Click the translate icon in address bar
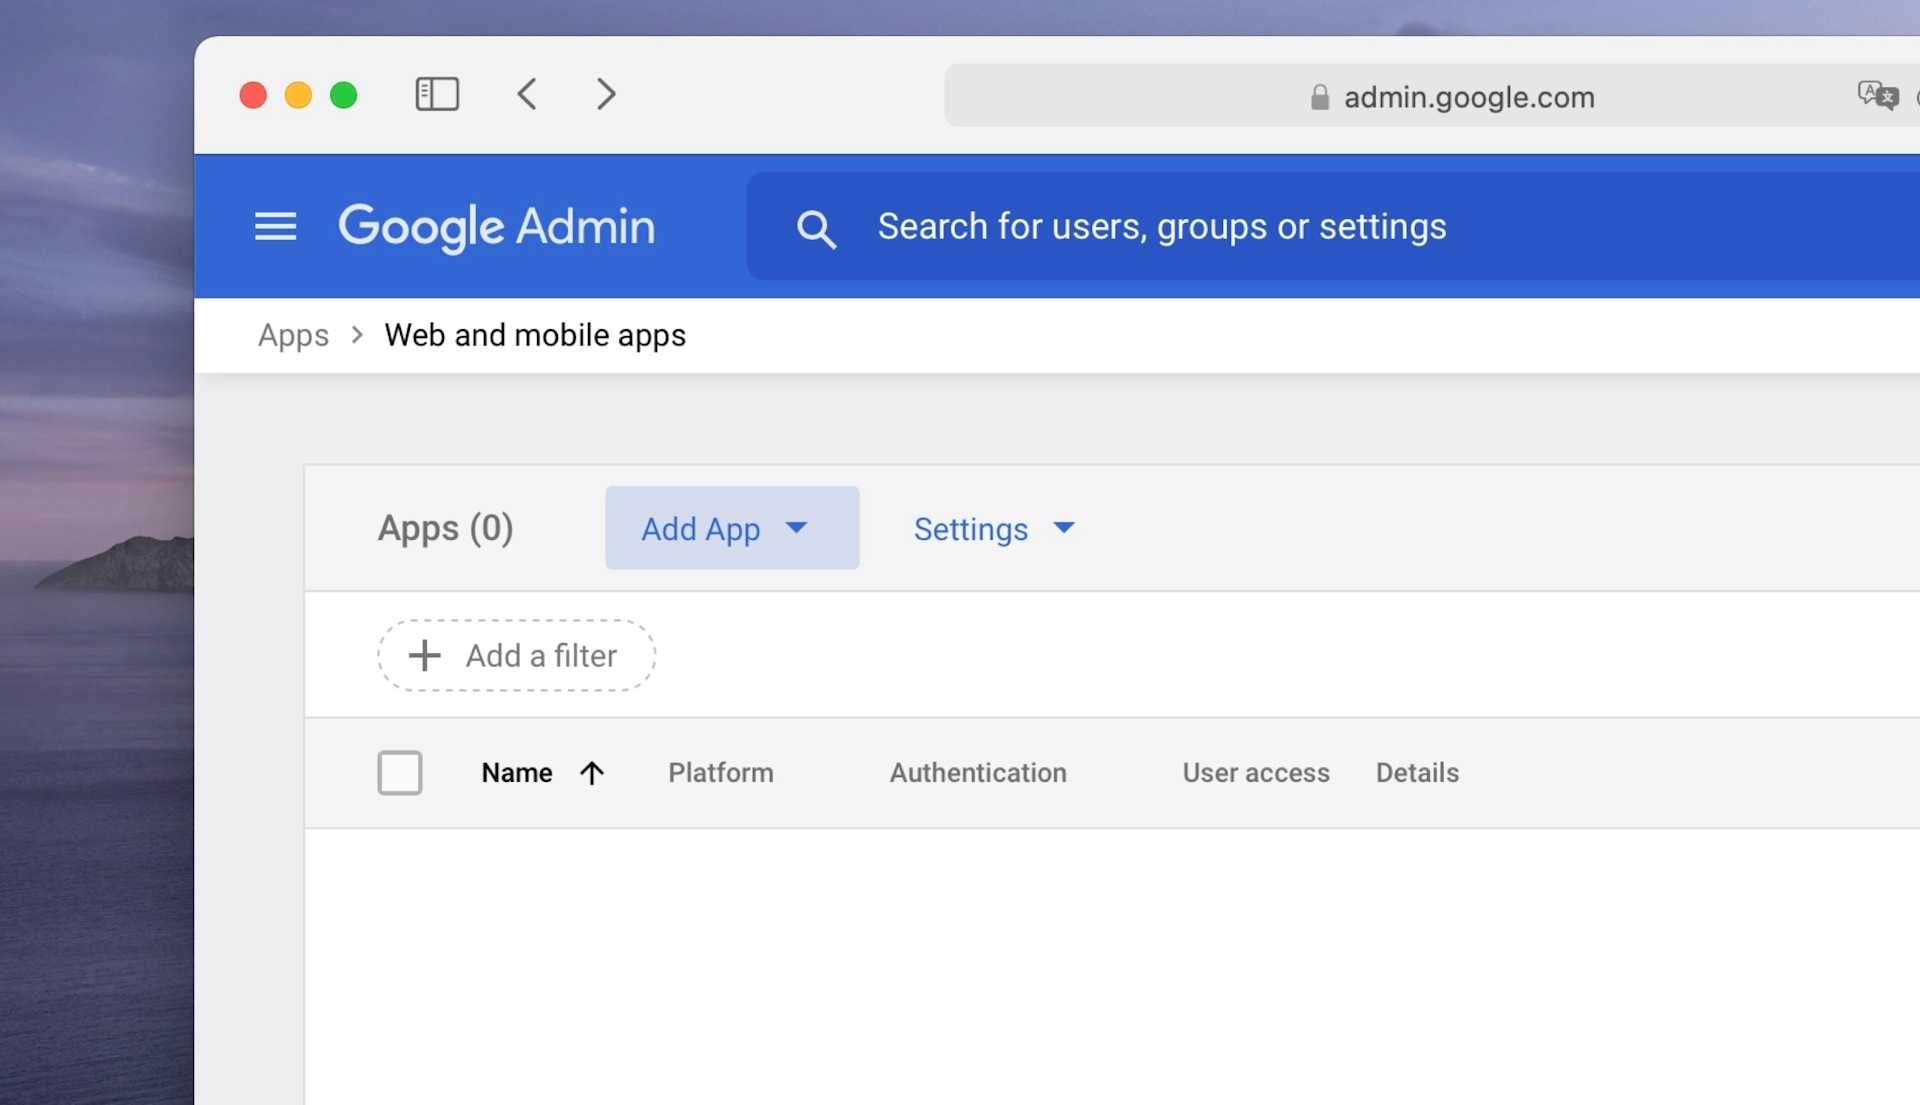This screenshot has width=1920, height=1105. [x=1877, y=96]
